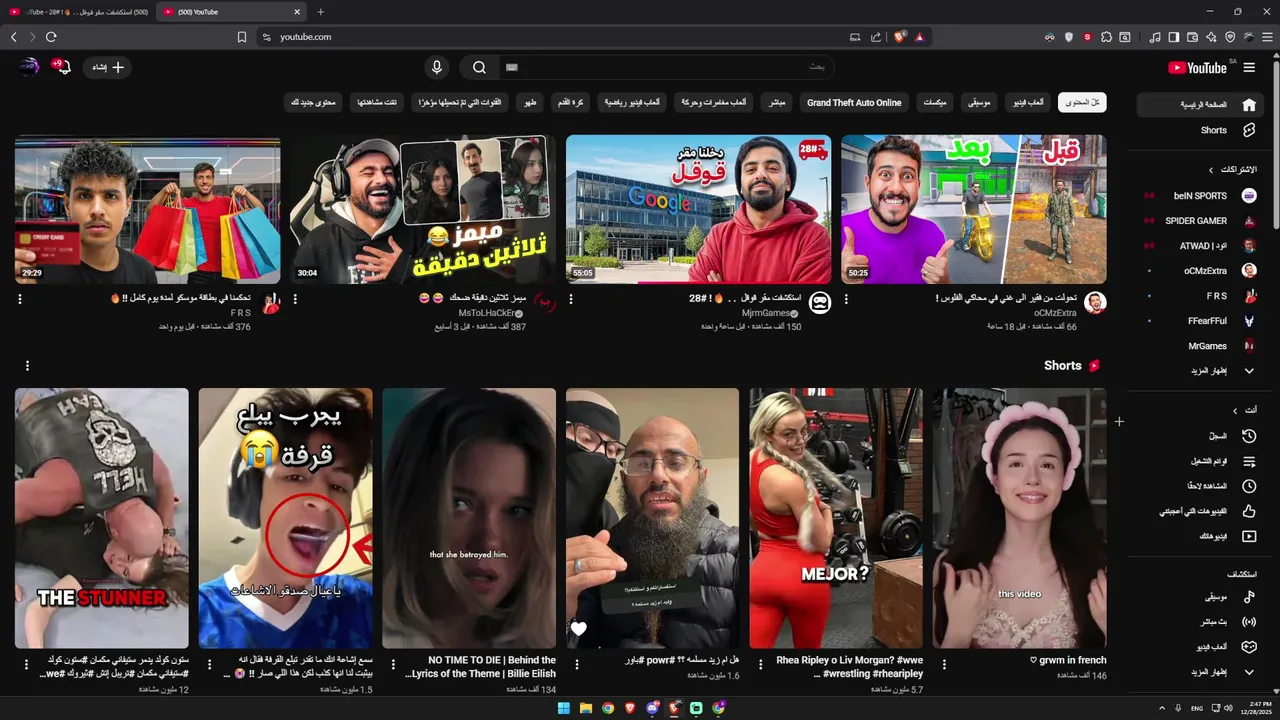Viewport: 1280px width, 720px height.
Task: Switch to the first browser tab
Action: pos(78,12)
